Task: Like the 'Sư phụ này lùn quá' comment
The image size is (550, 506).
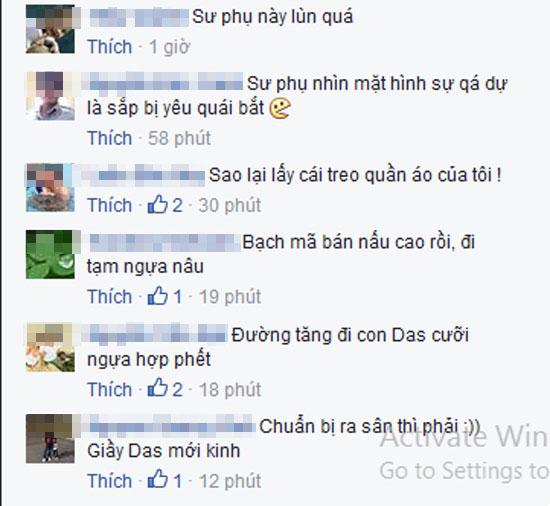Action: pyautogui.click(x=109, y=47)
